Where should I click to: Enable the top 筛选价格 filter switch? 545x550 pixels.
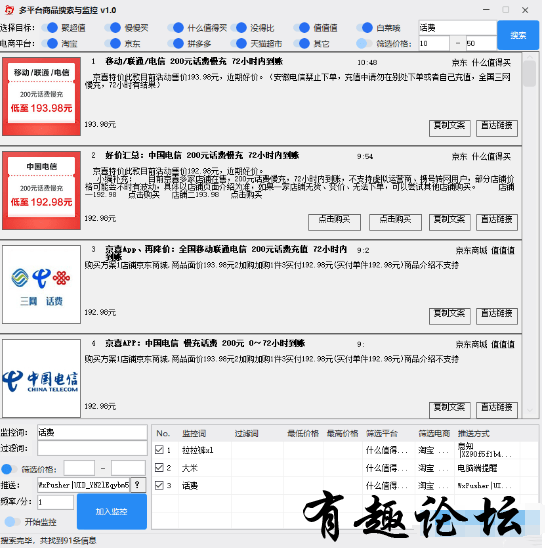pyautogui.click(x=364, y=43)
